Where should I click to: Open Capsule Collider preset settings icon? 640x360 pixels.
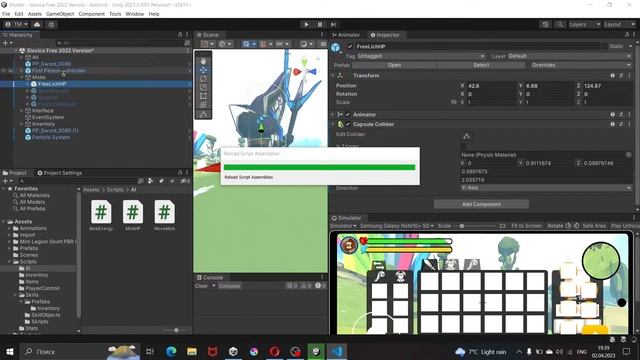pyautogui.click(x=621, y=124)
